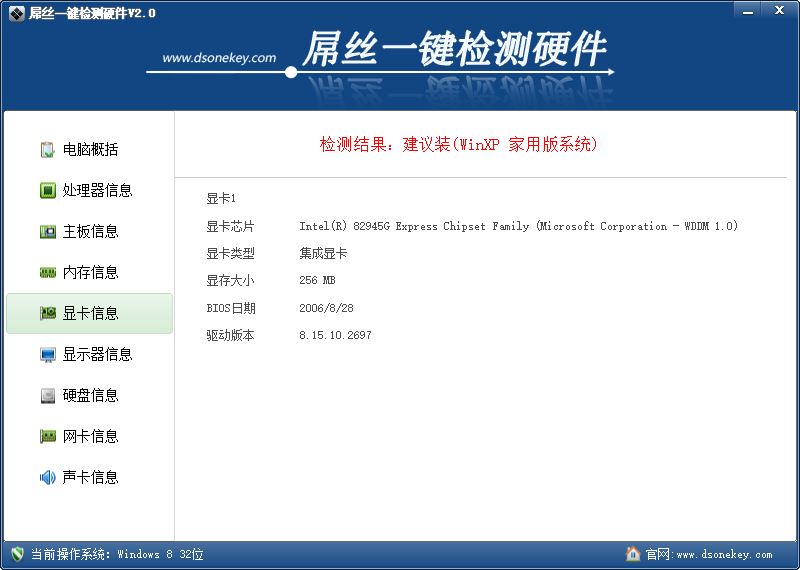The height and width of the screenshot is (570, 800).
Task: Click the 屌丝一键检测硬件 banner title
Action: pos(455,49)
